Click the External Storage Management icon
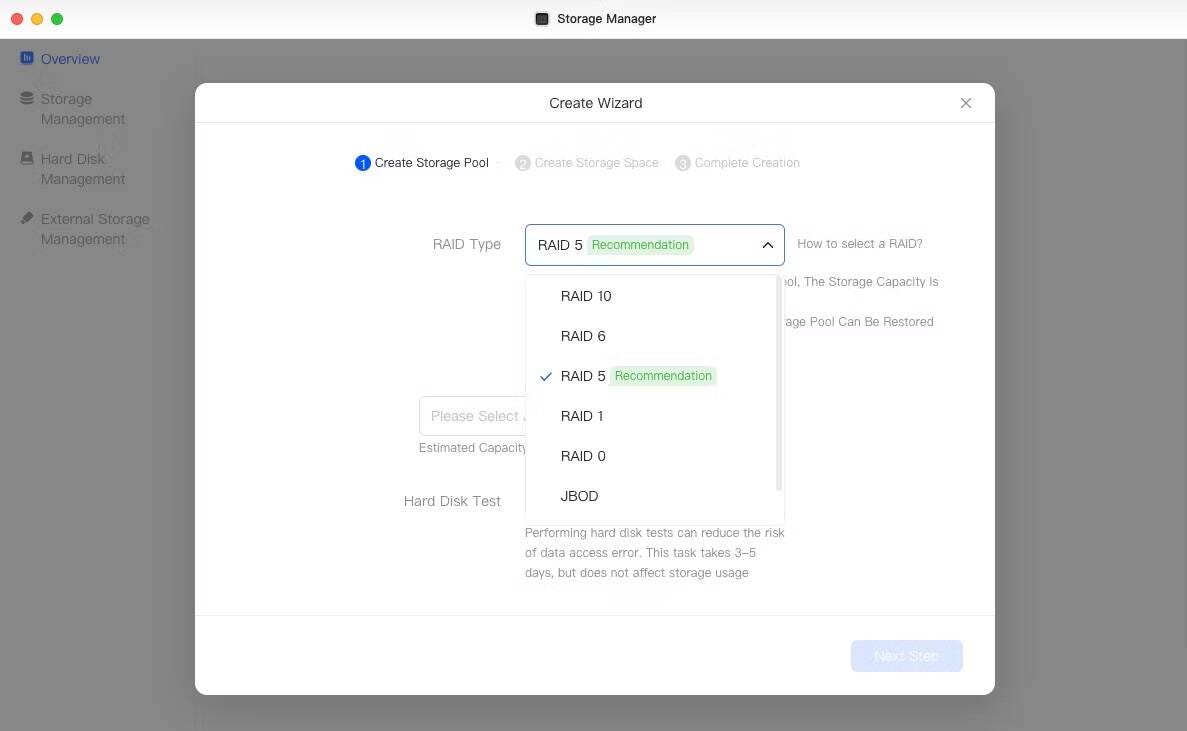Screen dimensions: 1187x731 tap(27, 218)
